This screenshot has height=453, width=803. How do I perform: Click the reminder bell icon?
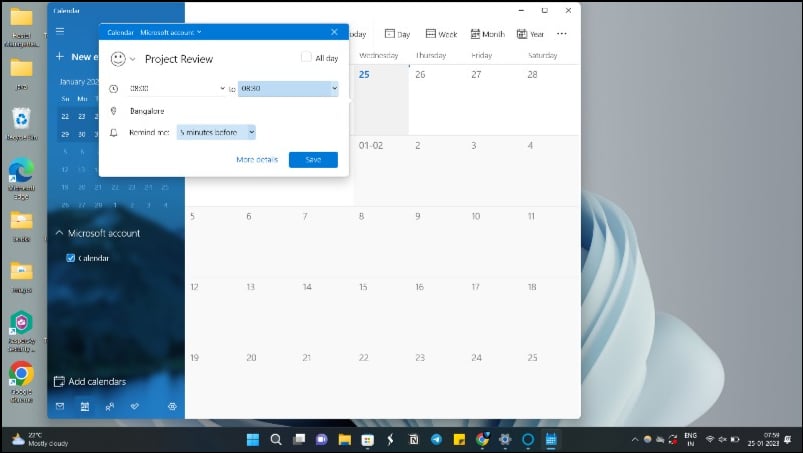[114, 133]
